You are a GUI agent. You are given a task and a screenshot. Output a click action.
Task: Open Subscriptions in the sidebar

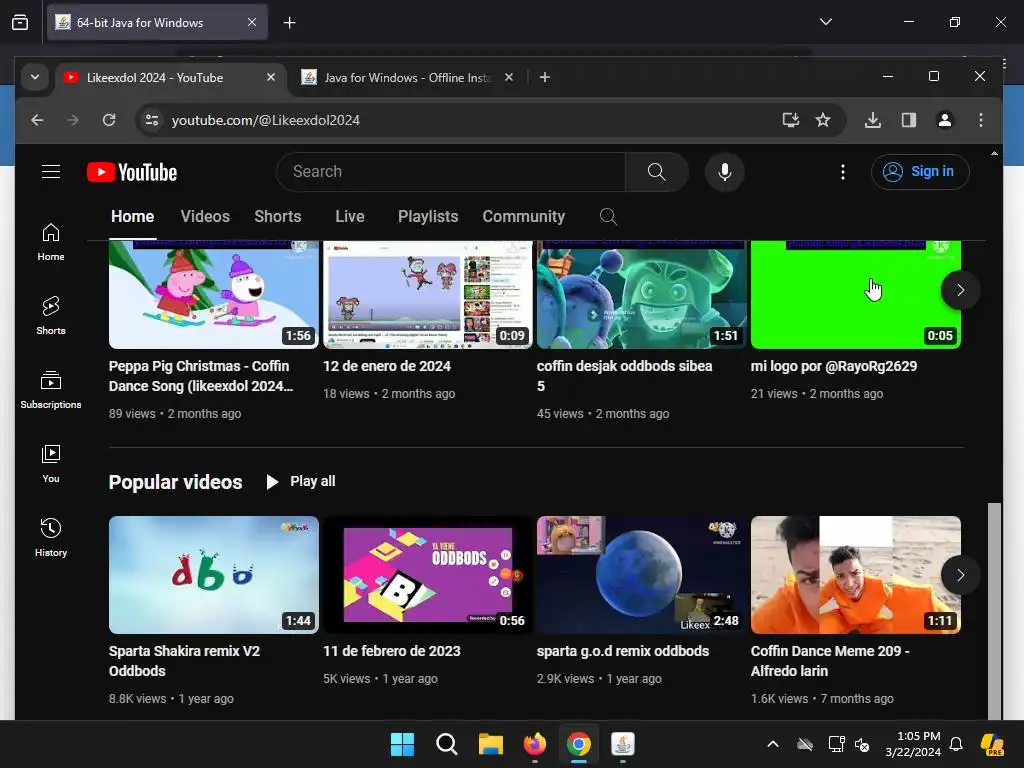pyautogui.click(x=51, y=390)
